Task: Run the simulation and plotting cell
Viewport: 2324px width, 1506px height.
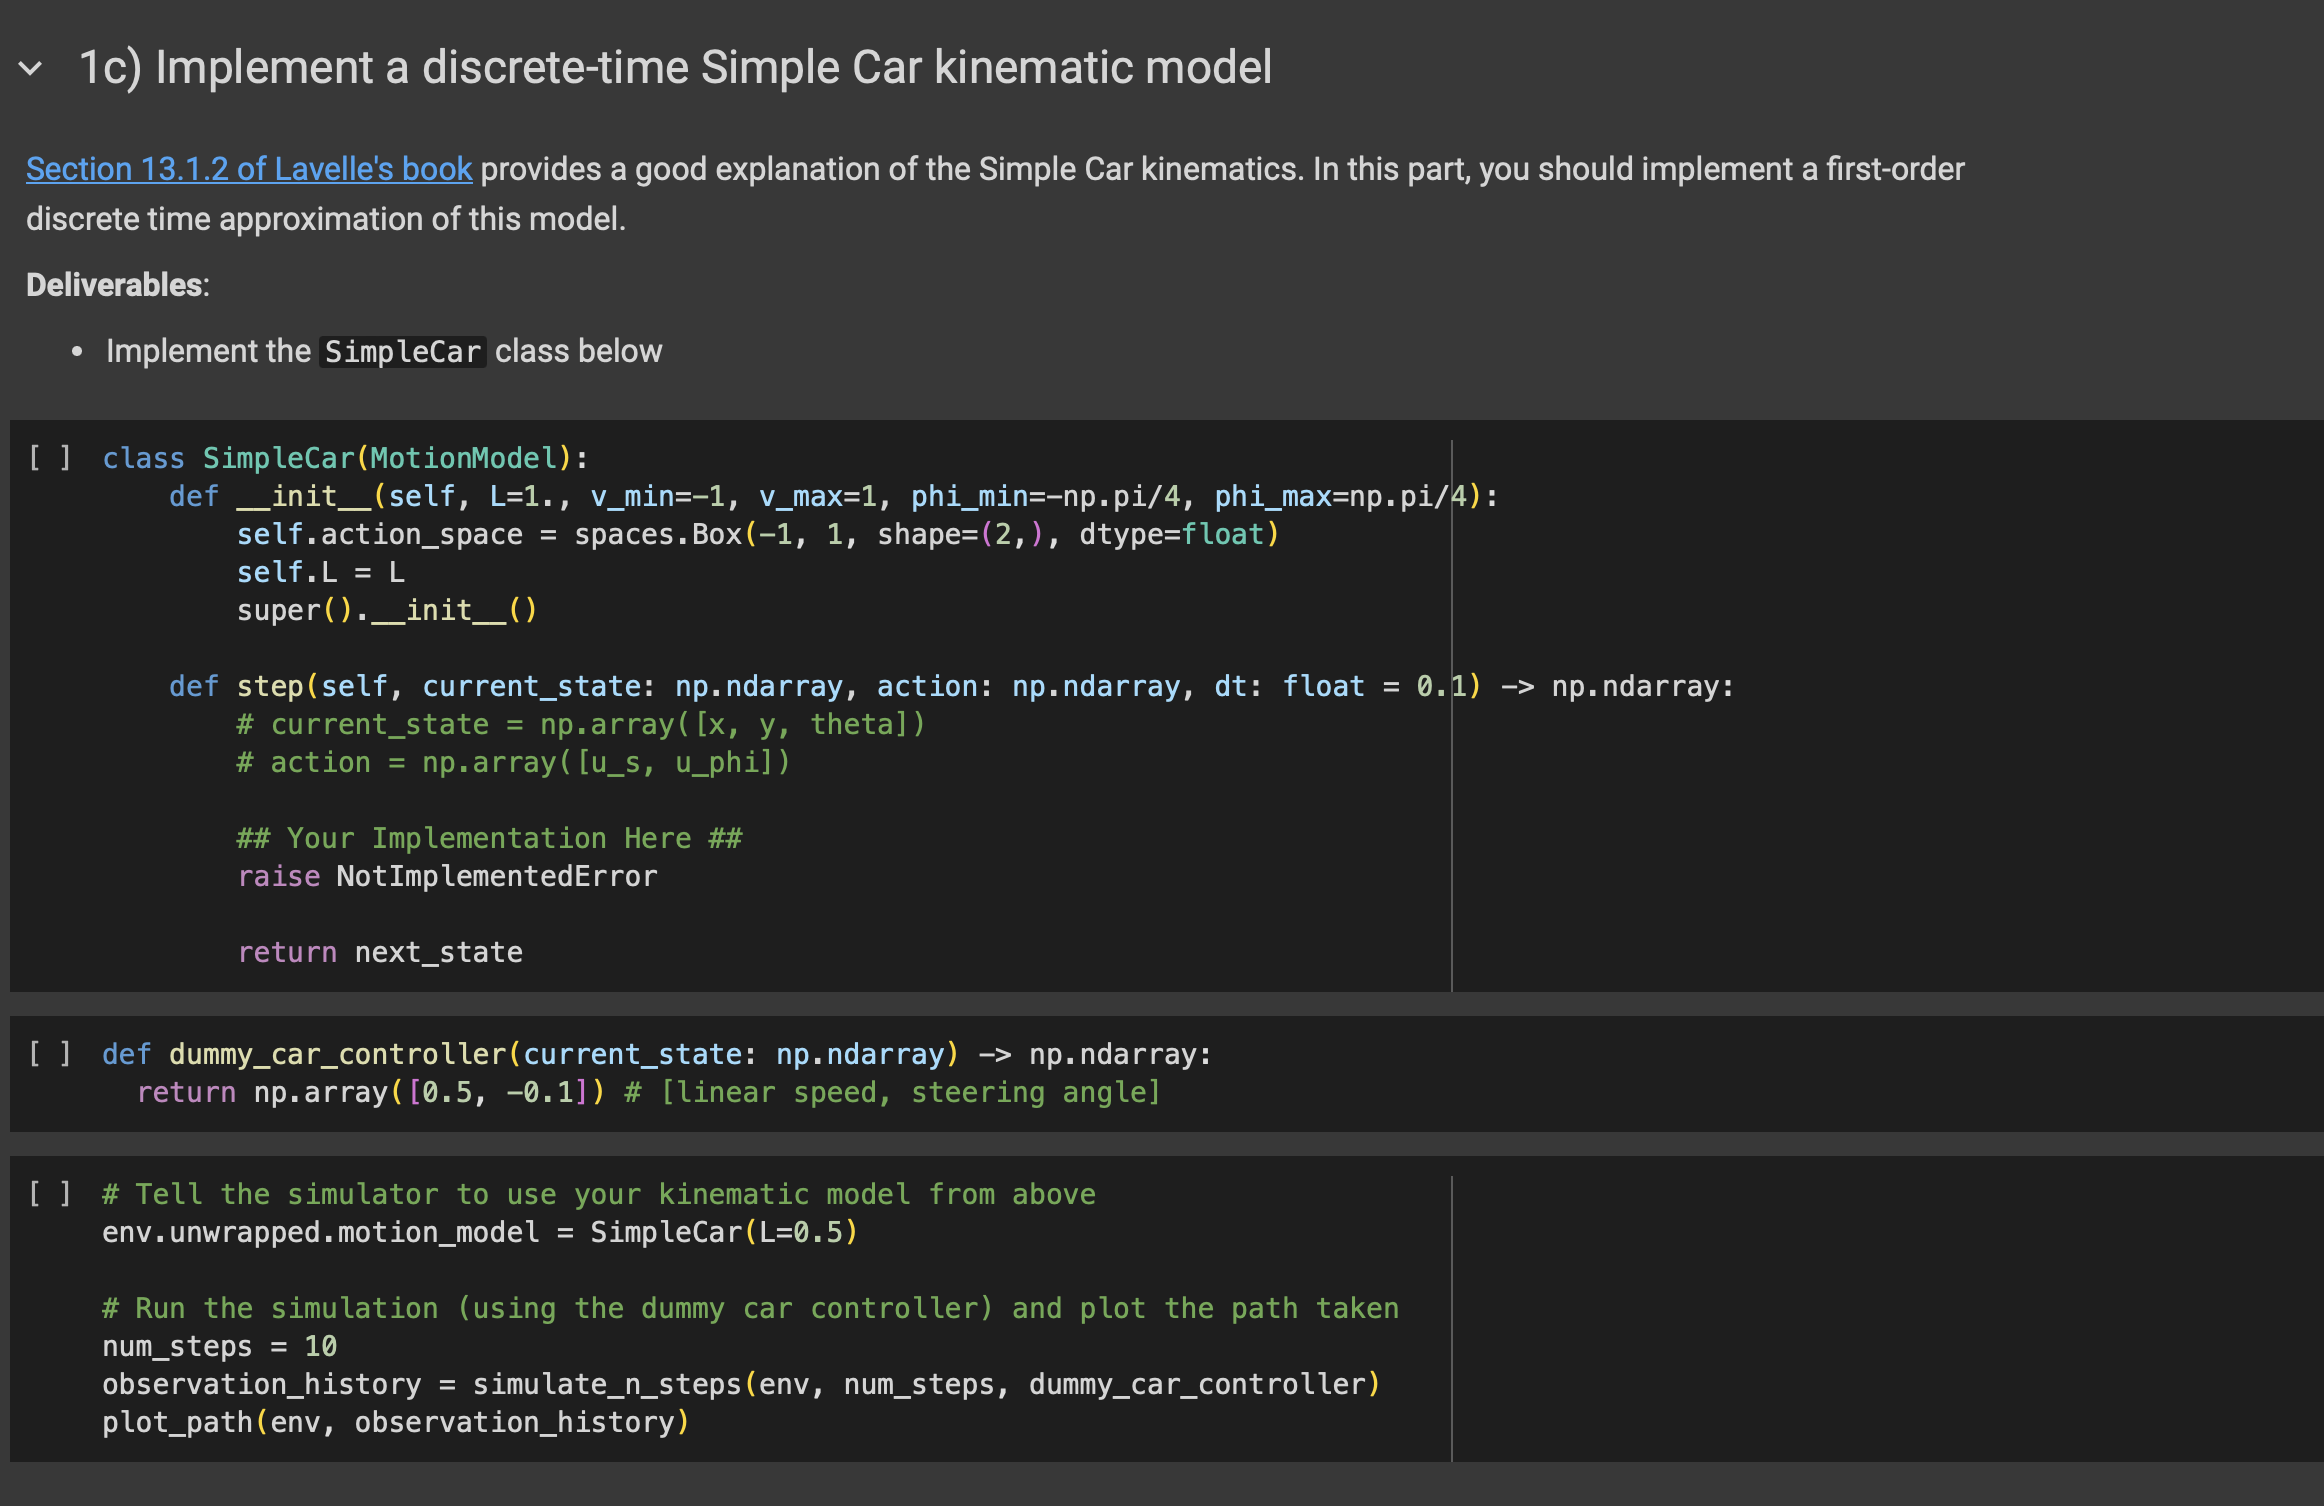Action: click(48, 1193)
